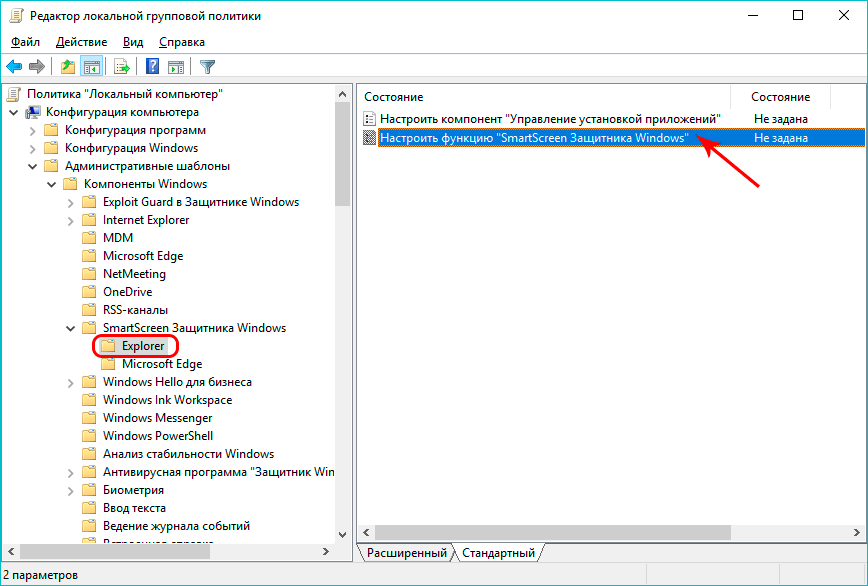
Task: Select Анализ стабильности Windows item
Action: (x=188, y=454)
